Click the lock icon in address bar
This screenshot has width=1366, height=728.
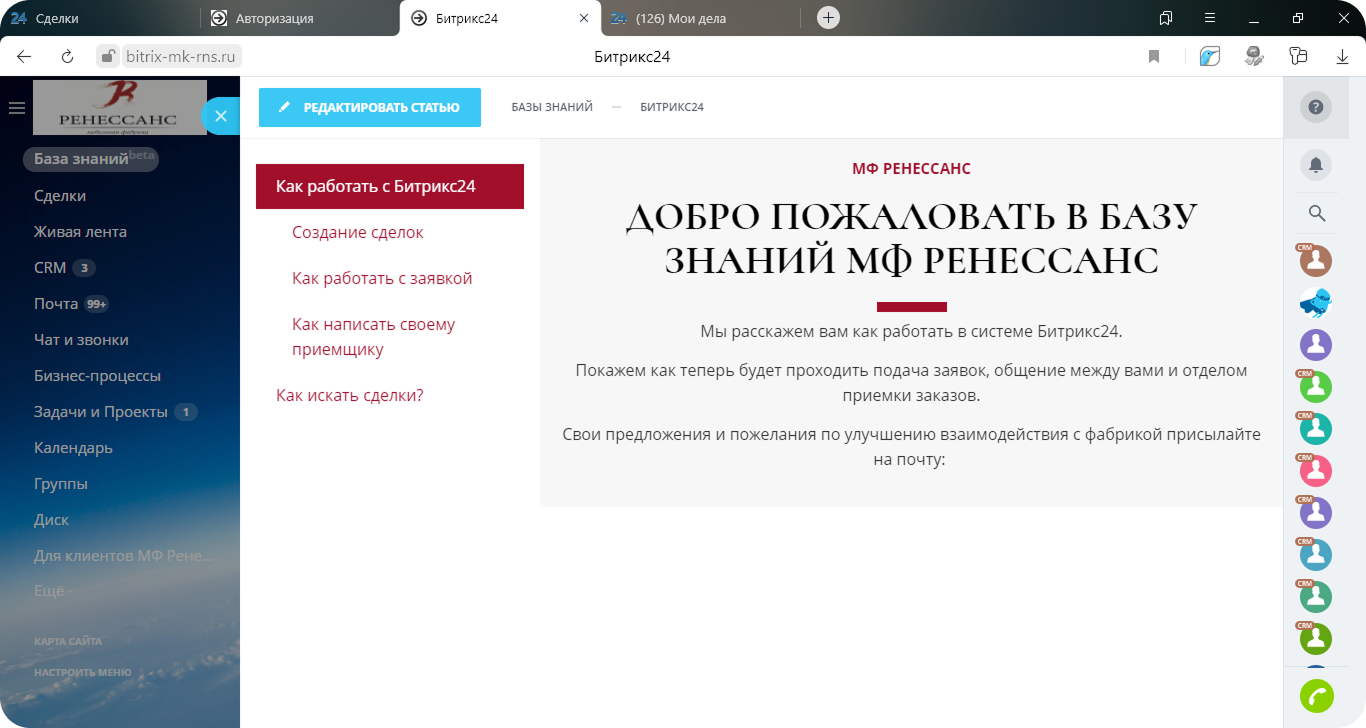[109, 56]
